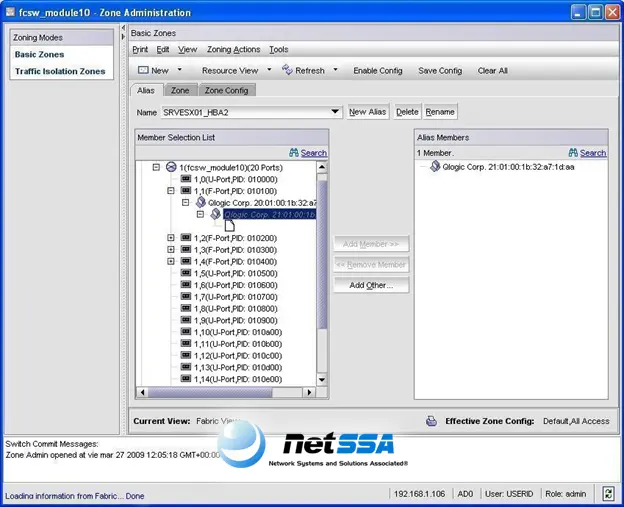Click the port icon for 1,5 U-Port
The image size is (624, 507).
pos(186,273)
